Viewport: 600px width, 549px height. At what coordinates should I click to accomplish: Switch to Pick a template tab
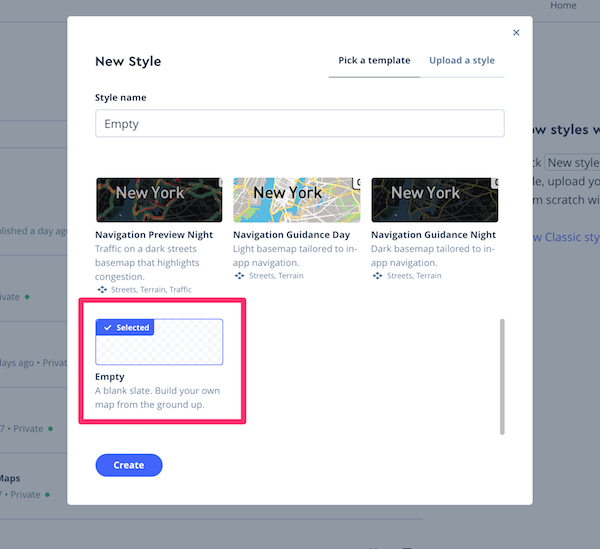374,60
